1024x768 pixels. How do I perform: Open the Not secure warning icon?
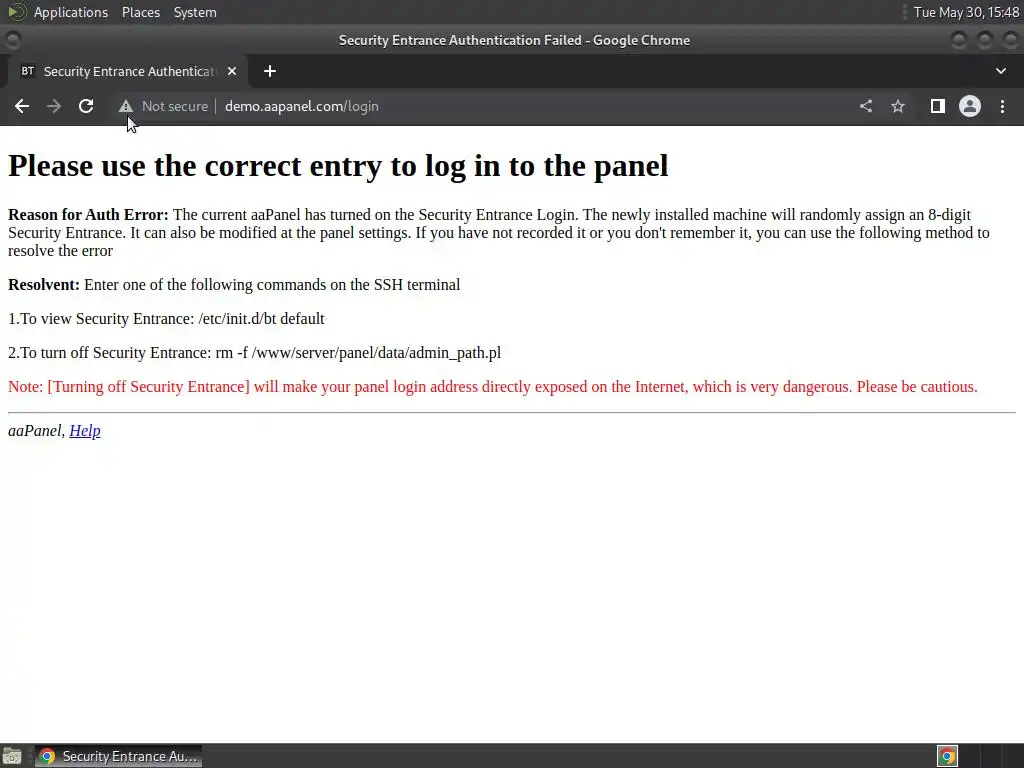(x=125, y=106)
